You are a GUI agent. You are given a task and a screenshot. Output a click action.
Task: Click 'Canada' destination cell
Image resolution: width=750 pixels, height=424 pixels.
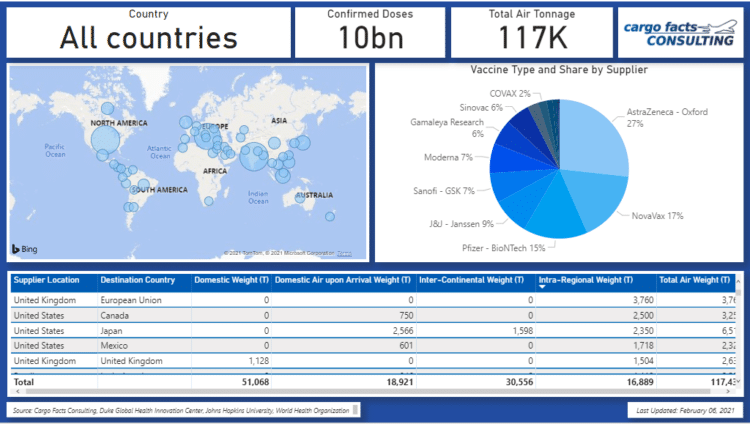click(114, 315)
